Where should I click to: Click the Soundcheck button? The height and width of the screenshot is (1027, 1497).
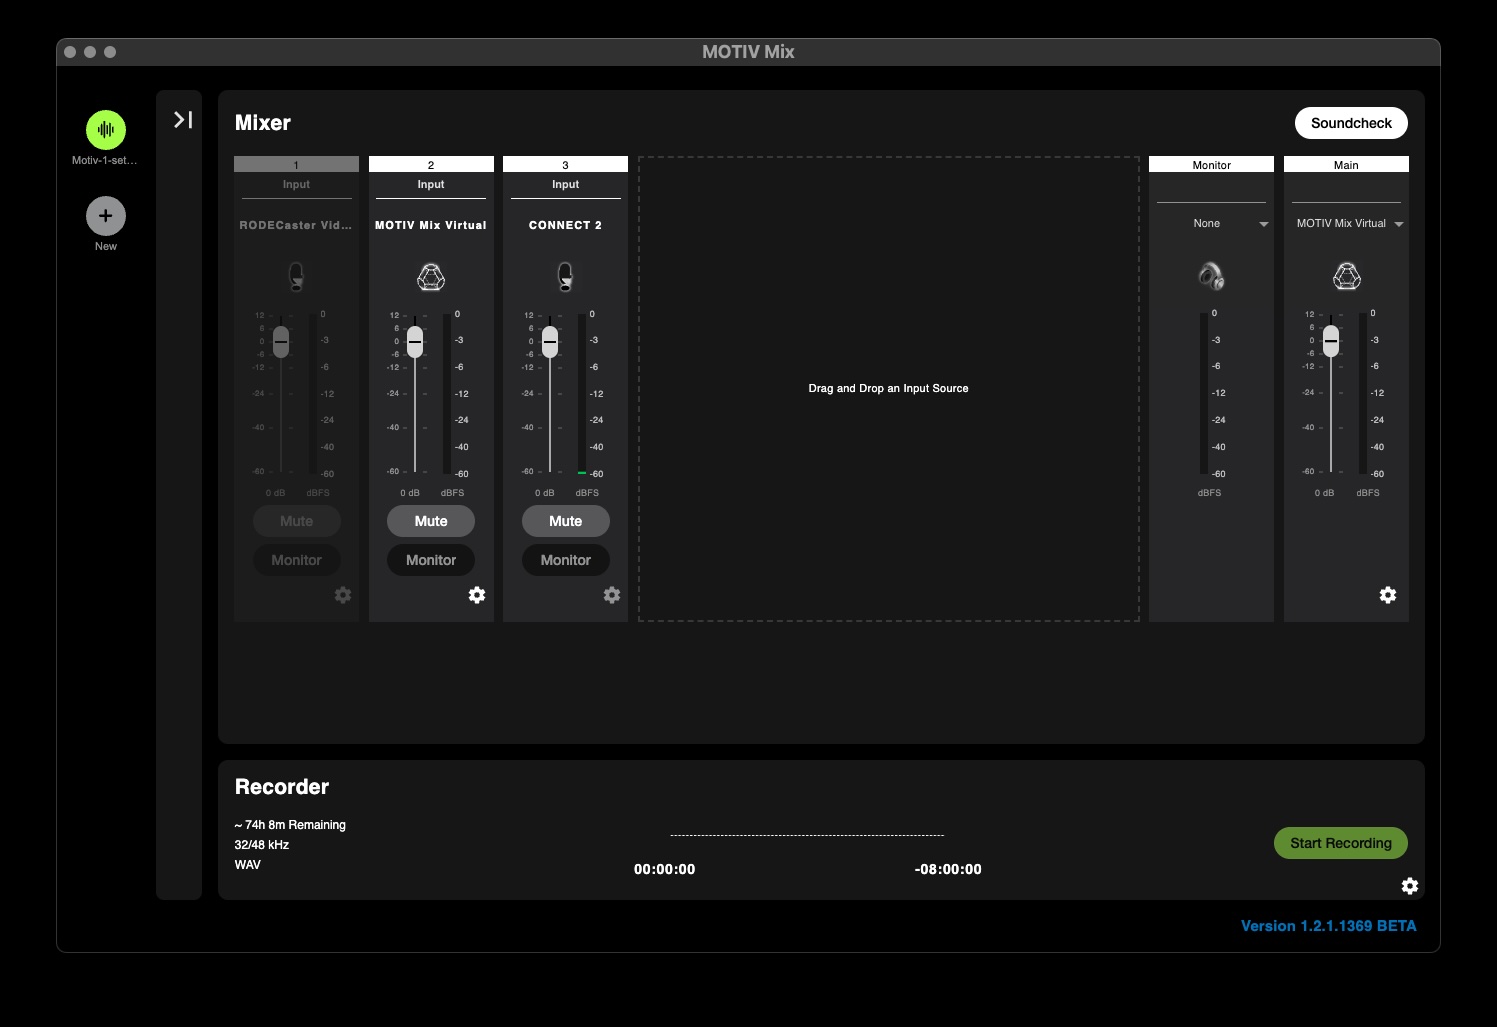[x=1351, y=123]
